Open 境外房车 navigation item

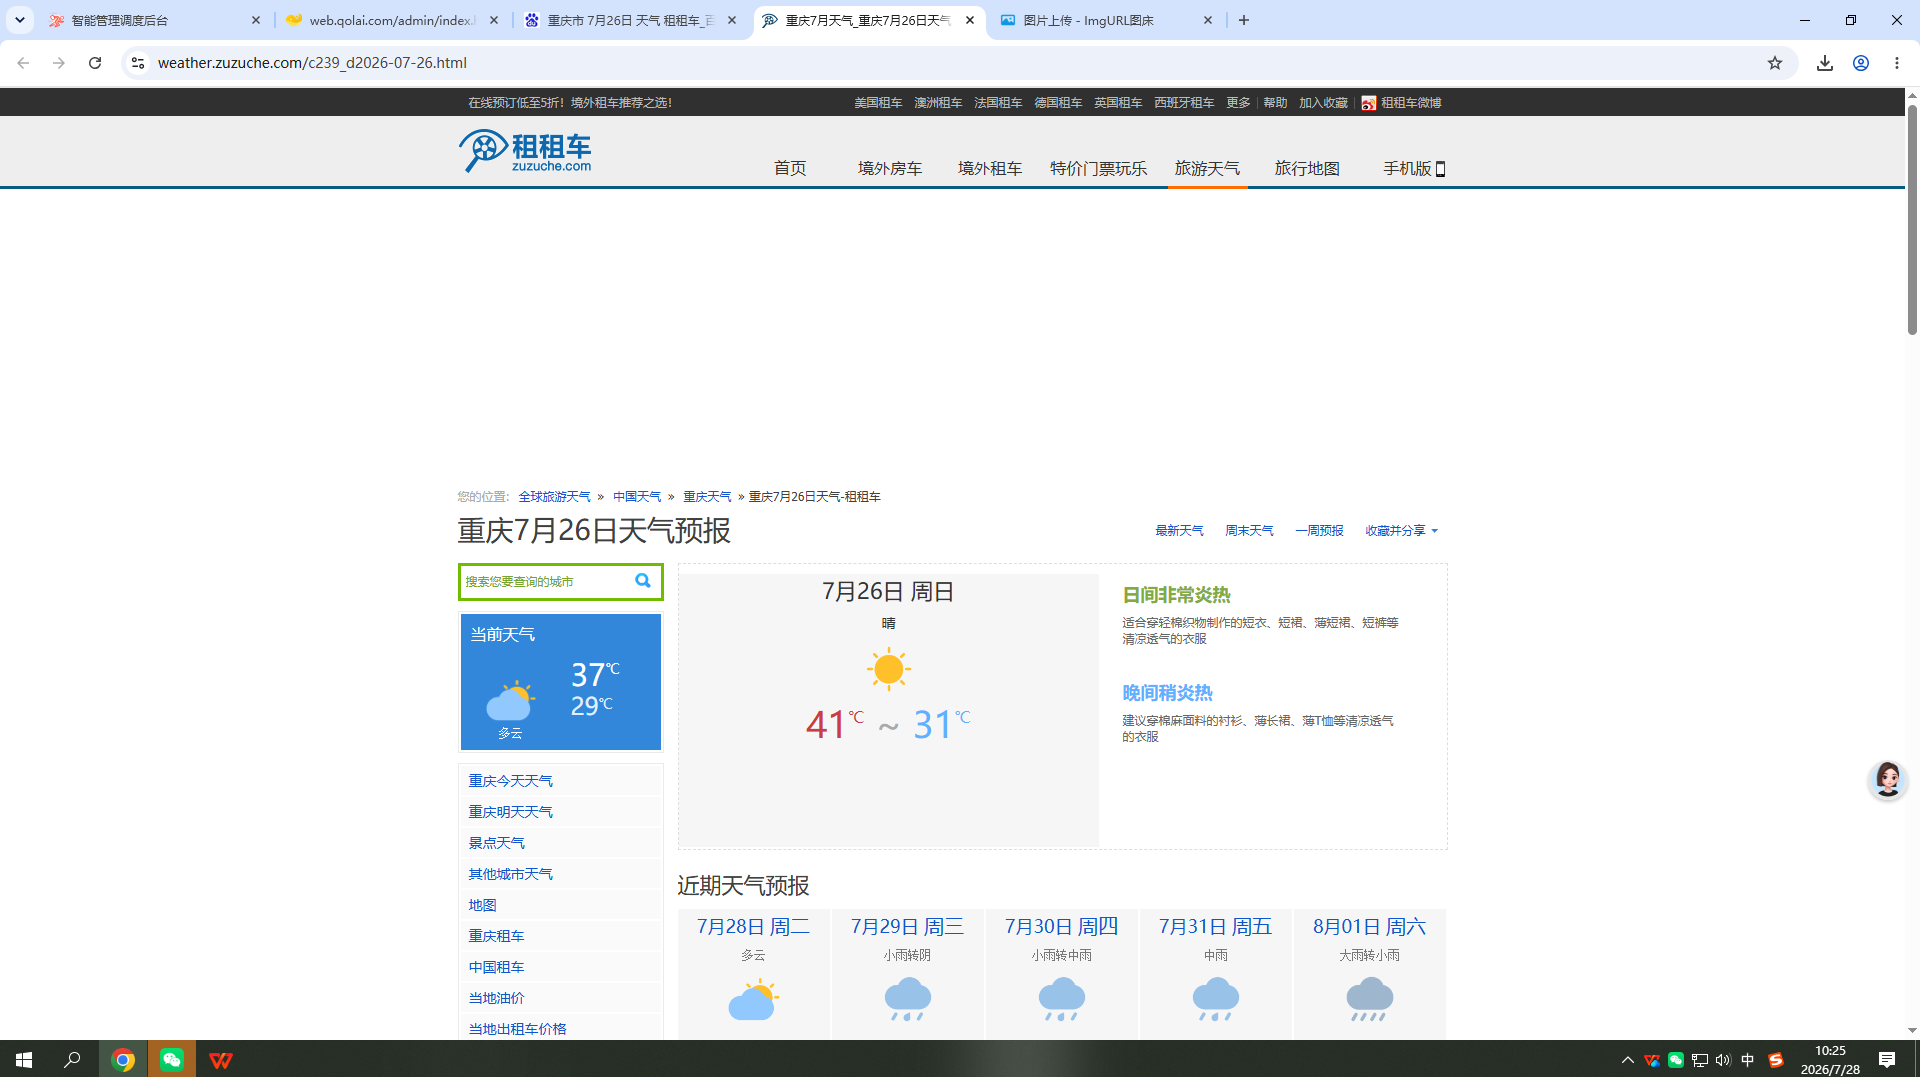pos(890,168)
